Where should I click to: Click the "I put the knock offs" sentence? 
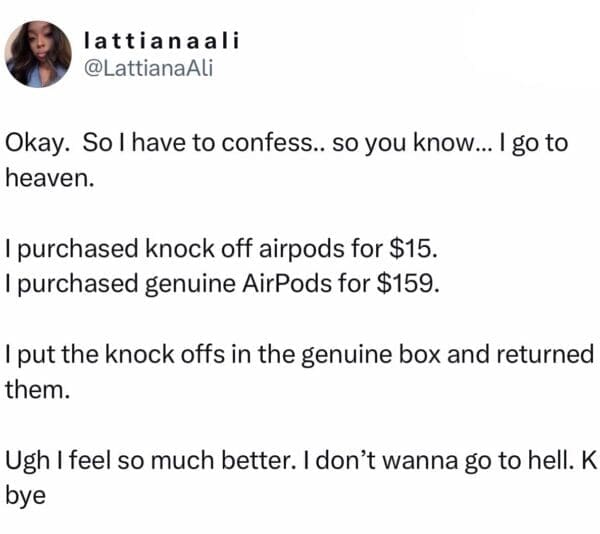(x=300, y=356)
